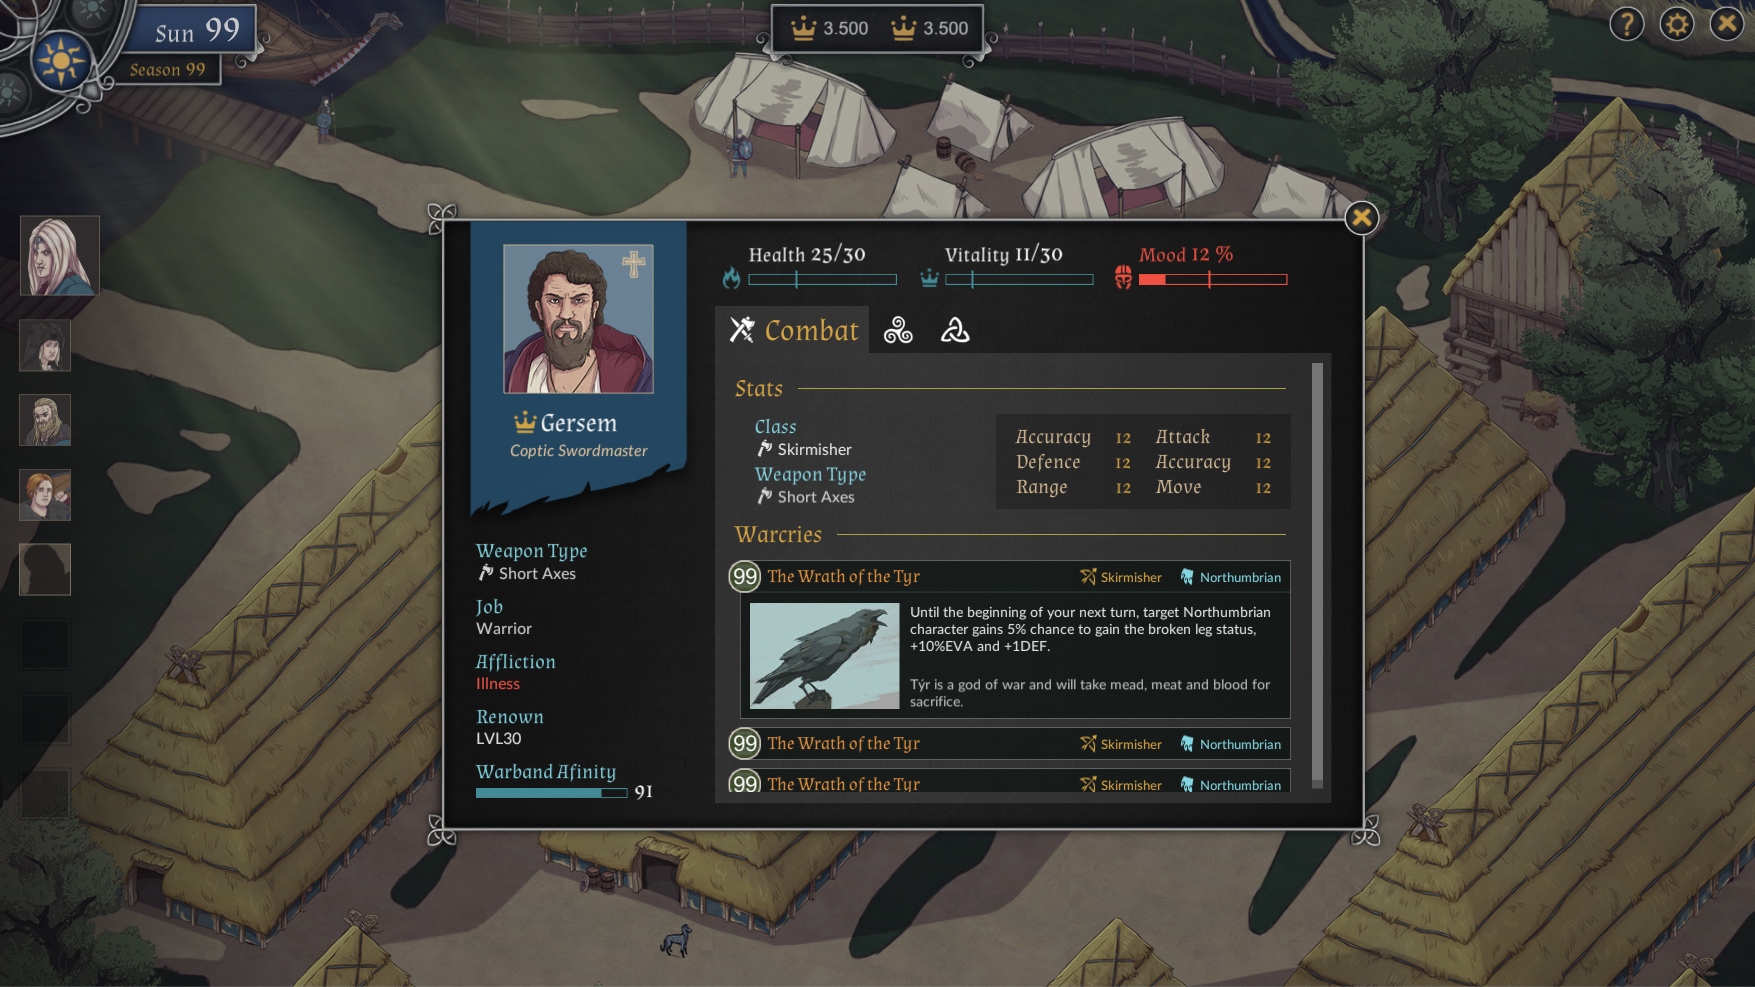Select the empty silhouette portrait slot
1755x987 pixels.
click(45, 569)
